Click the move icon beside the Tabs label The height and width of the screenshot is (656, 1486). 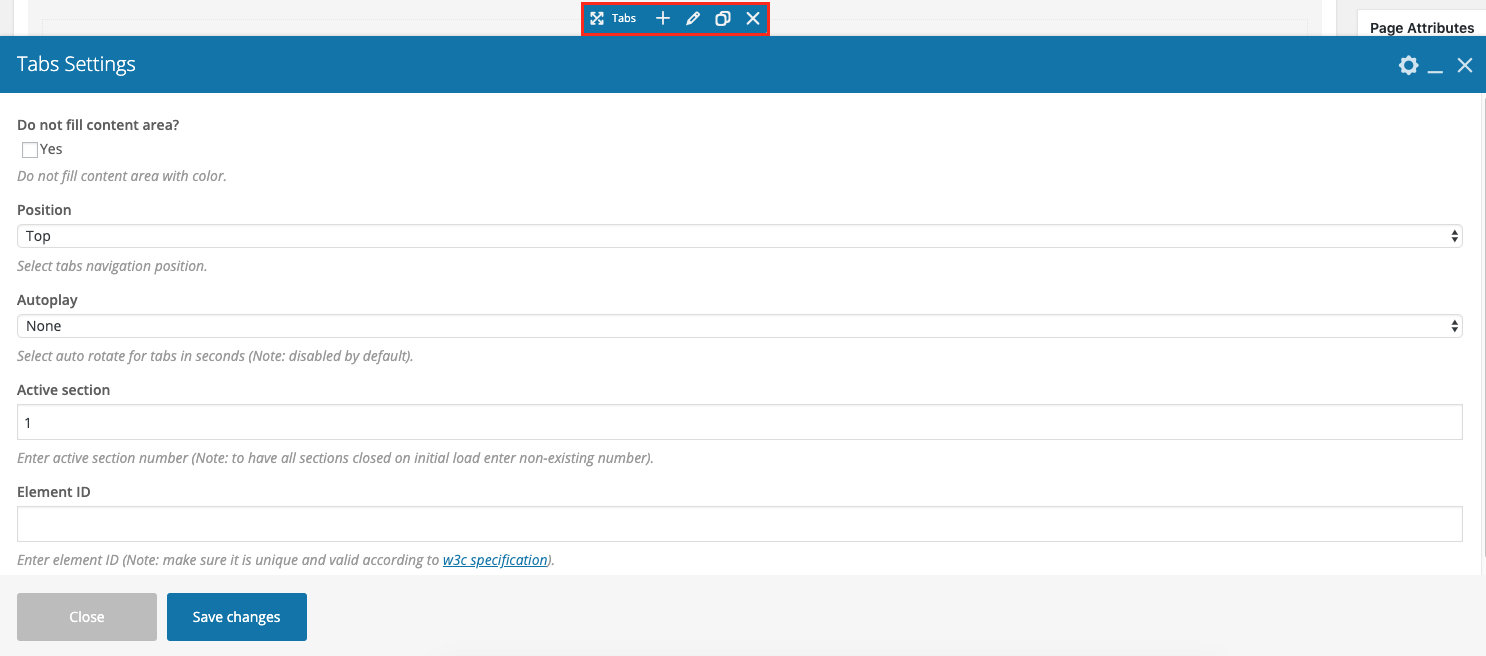[x=597, y=18]
